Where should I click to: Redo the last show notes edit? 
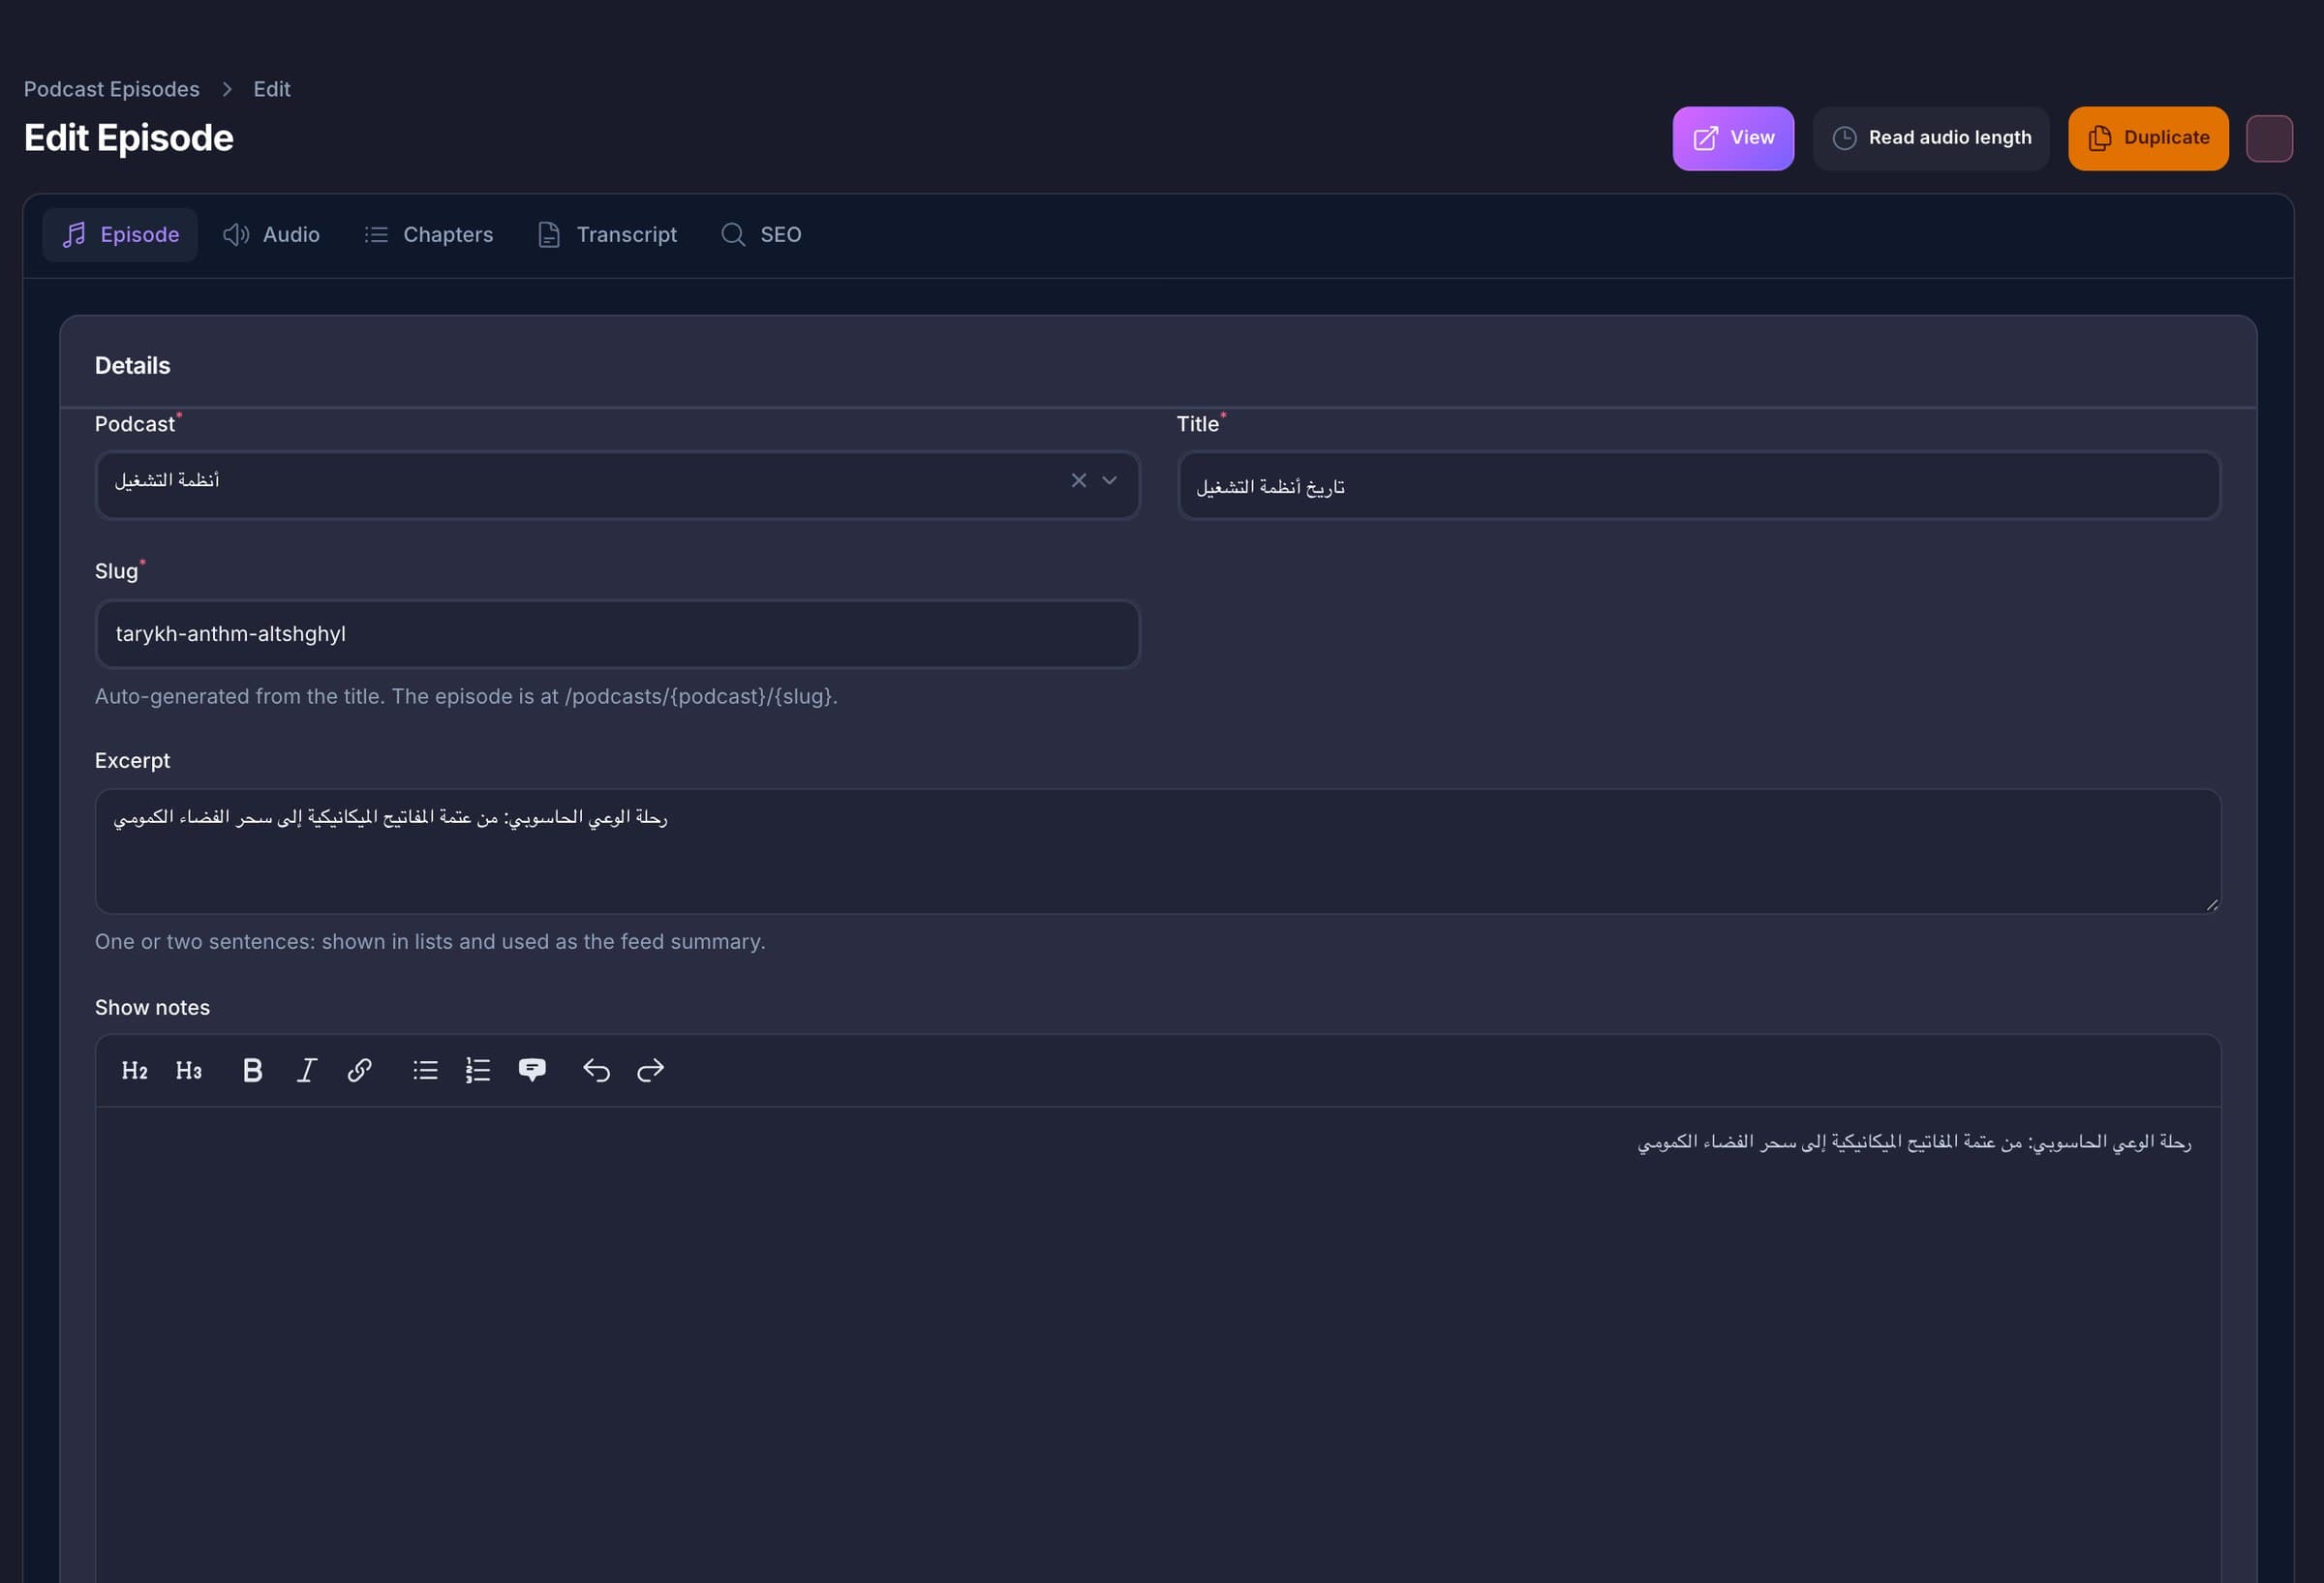pyautogui.click(x=650, y=1071)
